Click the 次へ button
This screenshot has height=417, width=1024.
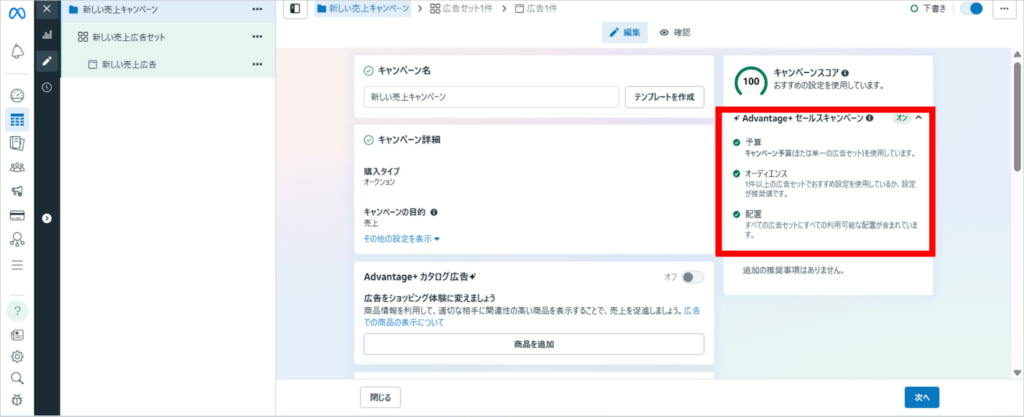pos(921,397)
